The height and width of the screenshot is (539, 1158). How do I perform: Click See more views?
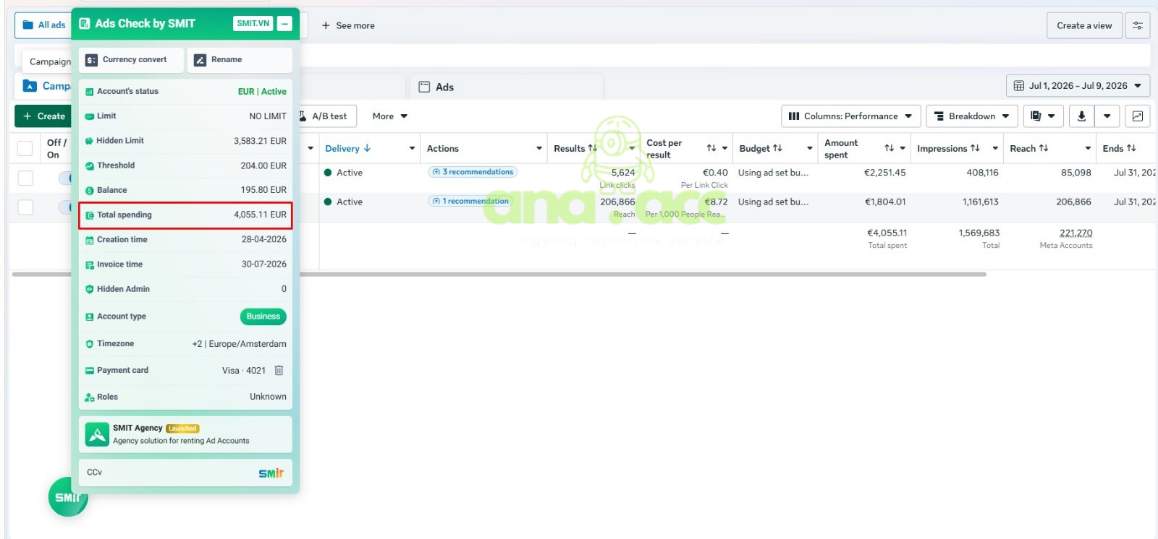pyautogui.click(x=348, y=25)
